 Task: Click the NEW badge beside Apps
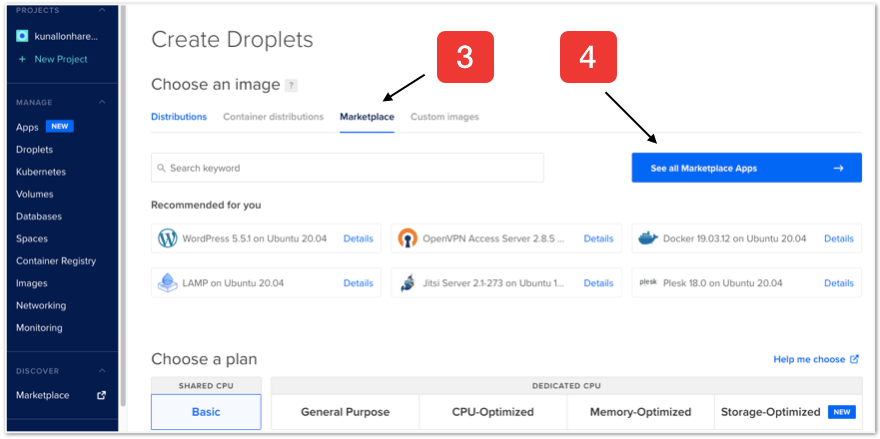pyautogui.click(x=59, y=126)
